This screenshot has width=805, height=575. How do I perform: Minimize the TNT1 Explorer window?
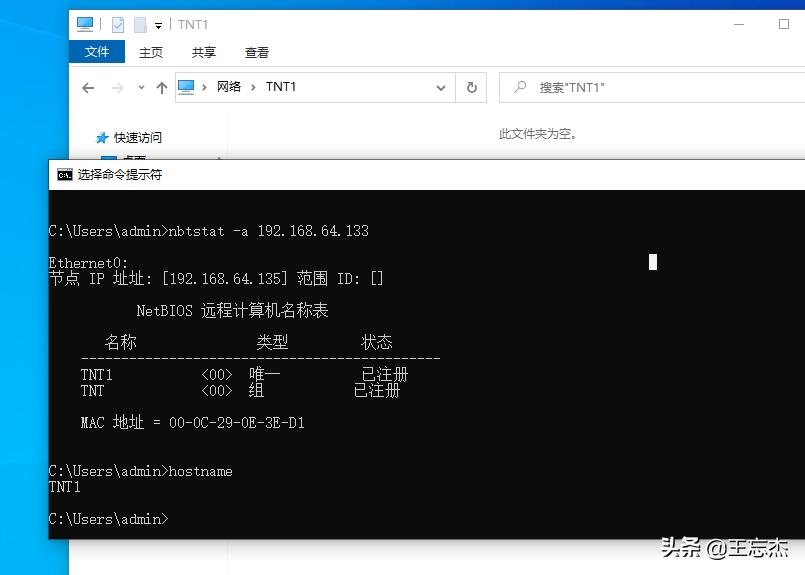[x=739, y=24]
